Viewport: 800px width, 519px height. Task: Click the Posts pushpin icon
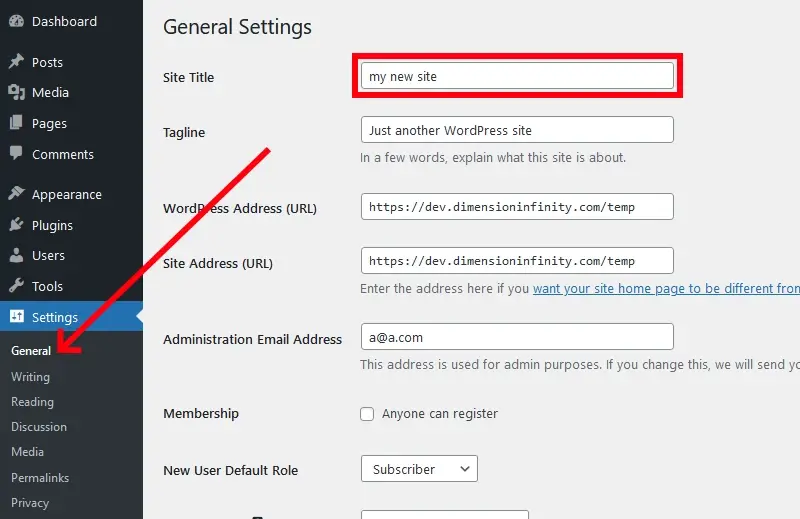pyautogui.click(x=16, y=61)
